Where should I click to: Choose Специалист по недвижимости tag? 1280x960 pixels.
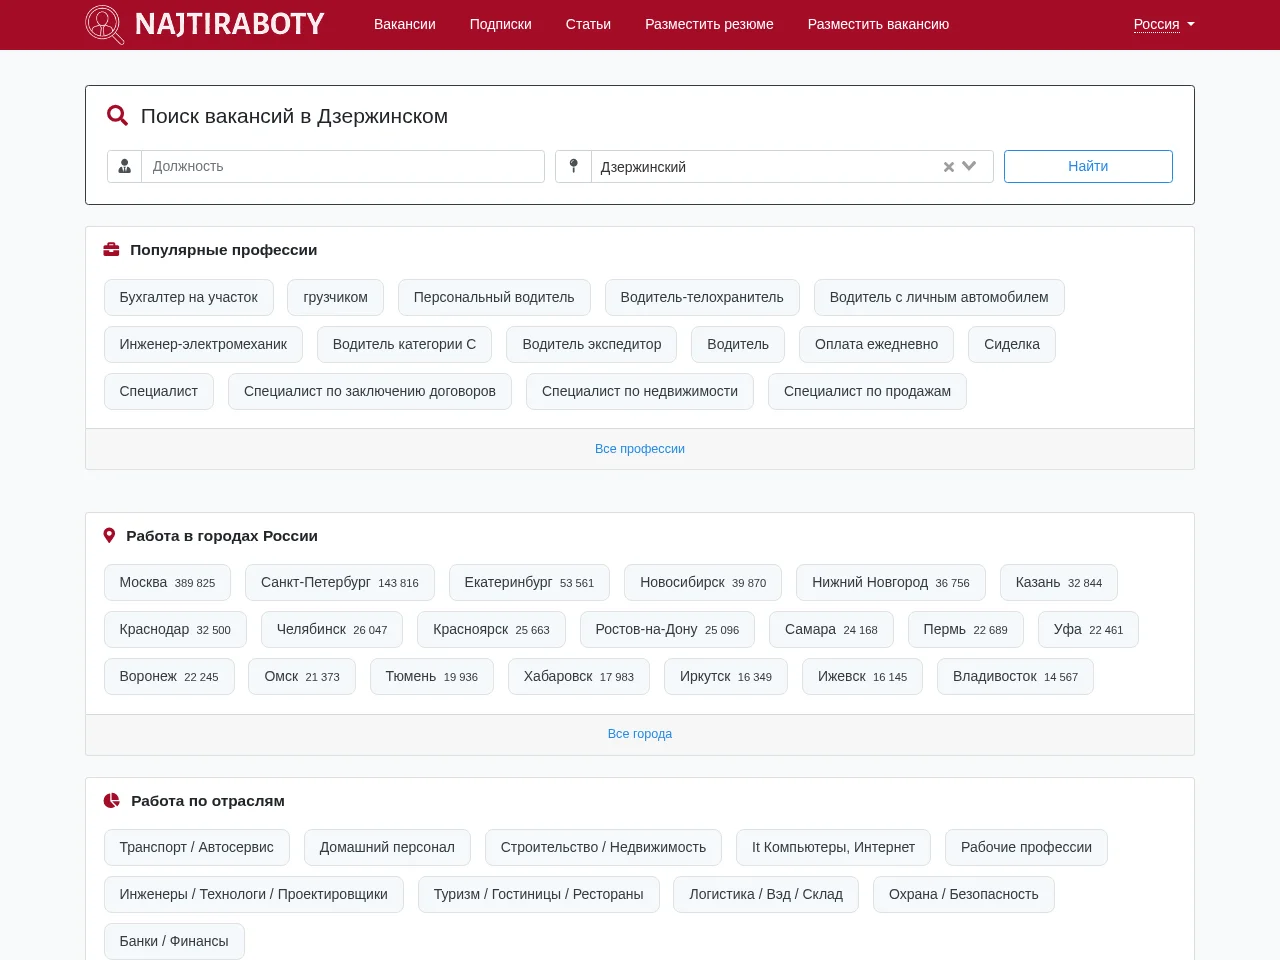point(640,391)
